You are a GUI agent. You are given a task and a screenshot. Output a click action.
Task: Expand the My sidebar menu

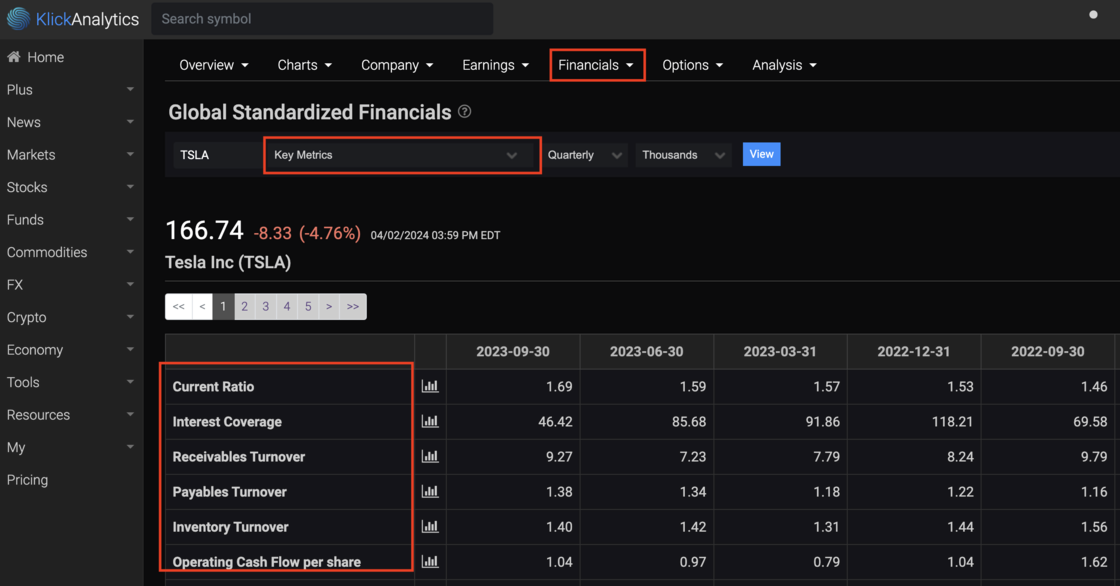click(x=70, y=447)
